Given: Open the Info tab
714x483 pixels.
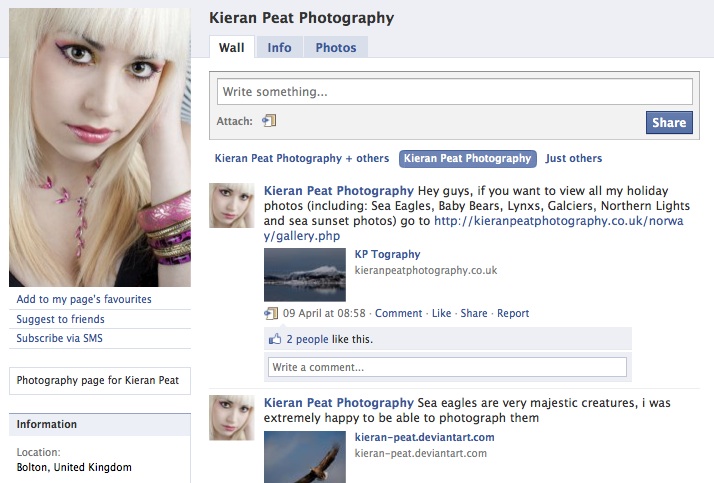Looking at the screenshot, I should tap(279, 47).
